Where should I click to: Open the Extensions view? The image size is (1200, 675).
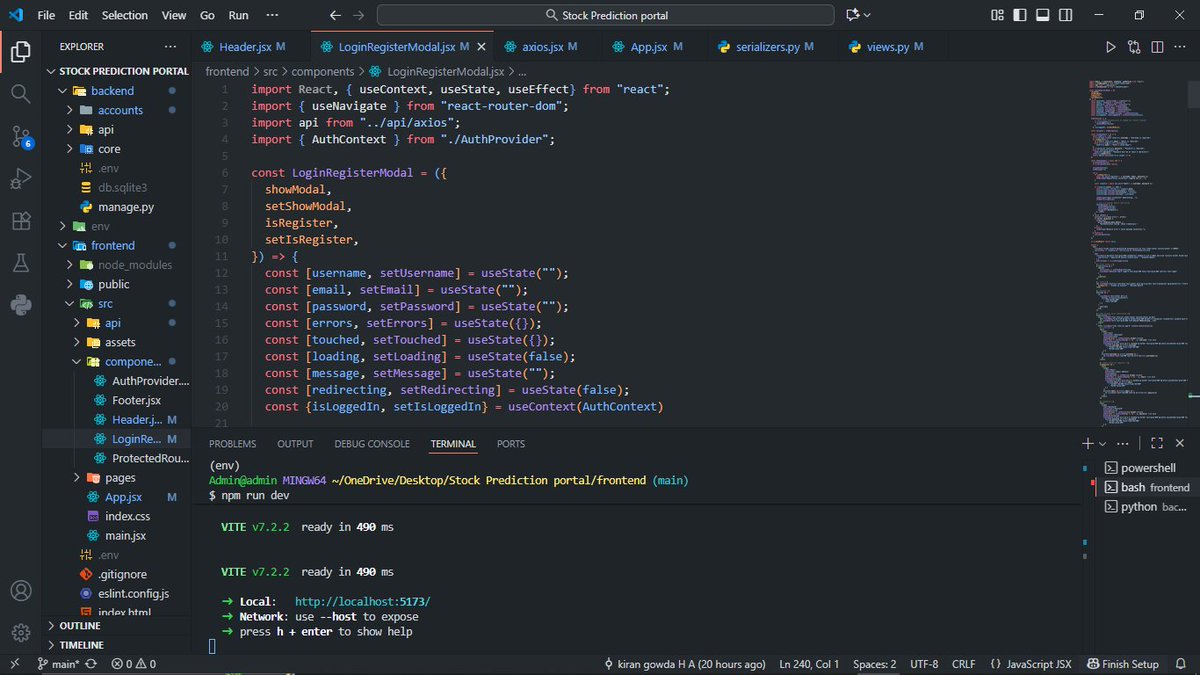pos(20,220)
